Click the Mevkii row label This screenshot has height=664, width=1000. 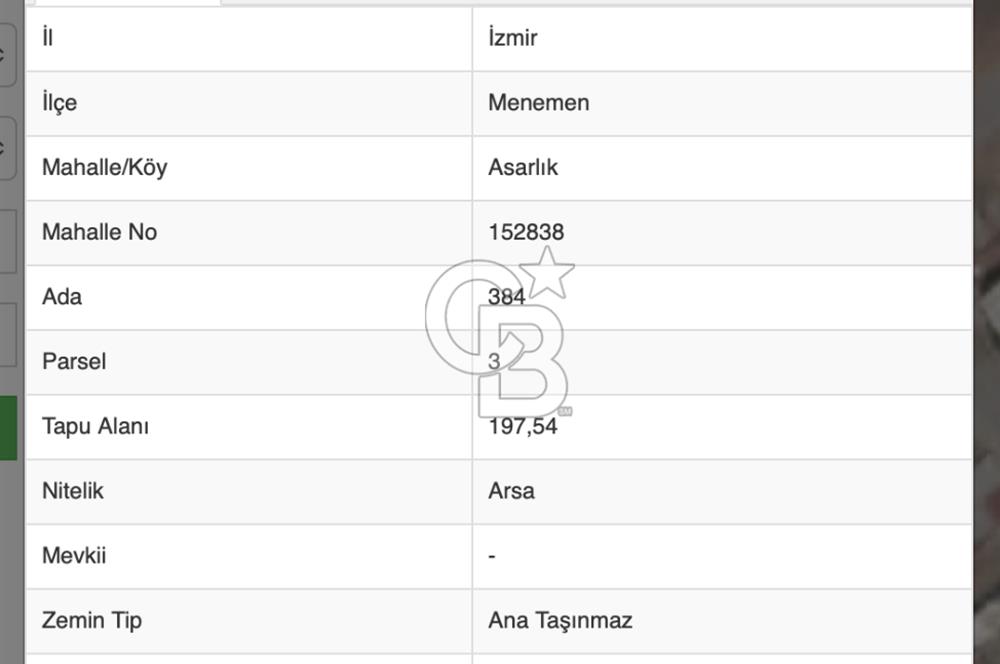point(74,556)
